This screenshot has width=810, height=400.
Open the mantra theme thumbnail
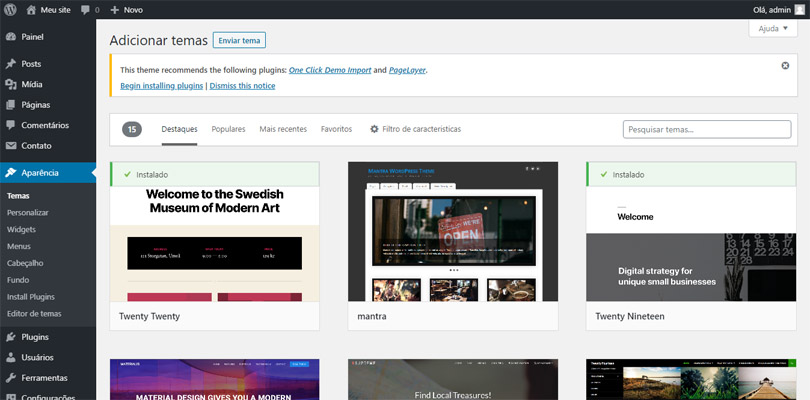pos(452,231)
